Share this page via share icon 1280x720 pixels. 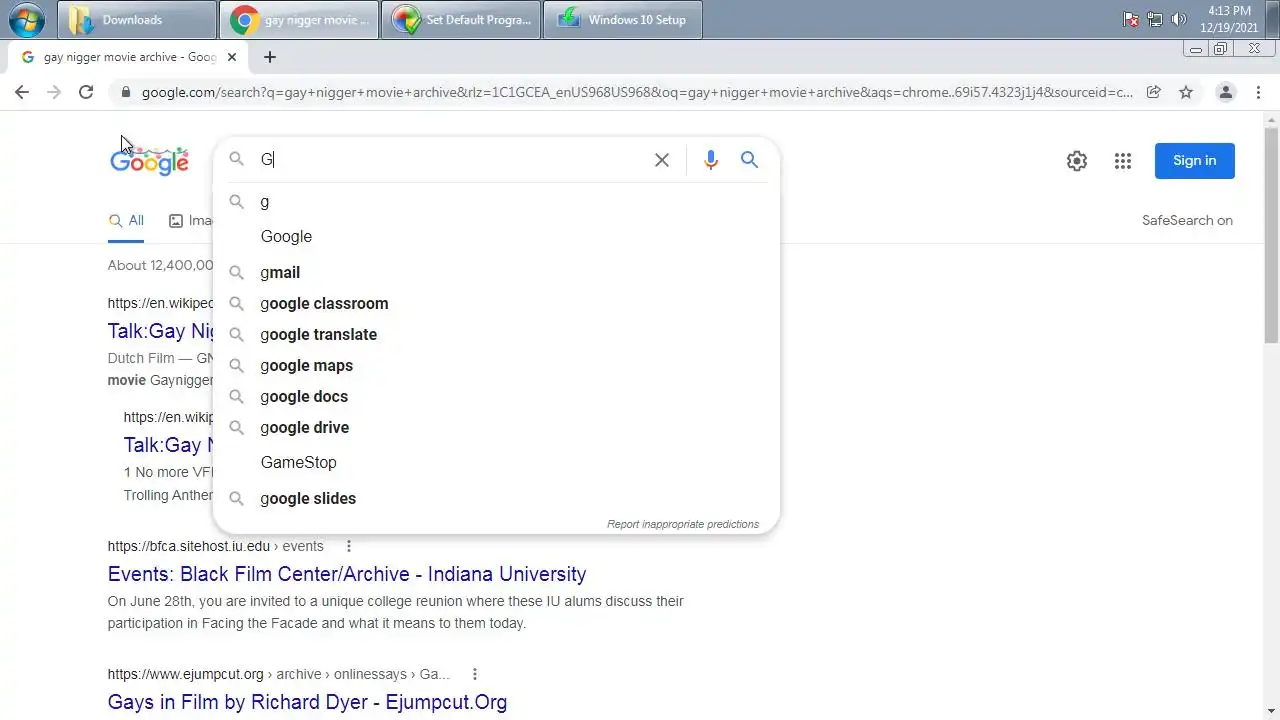pos(1153,92)
